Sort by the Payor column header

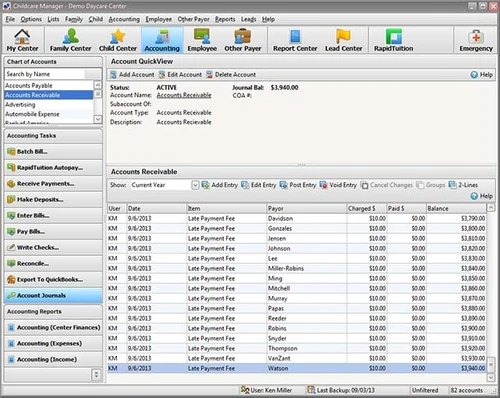point(306,209)
